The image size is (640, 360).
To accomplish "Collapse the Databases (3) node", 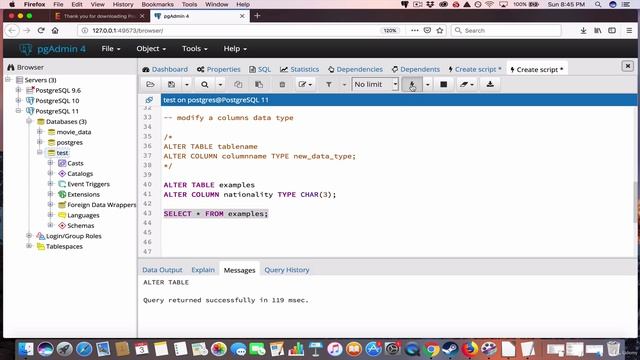I will pyautogui.click(x=29, y=121).
